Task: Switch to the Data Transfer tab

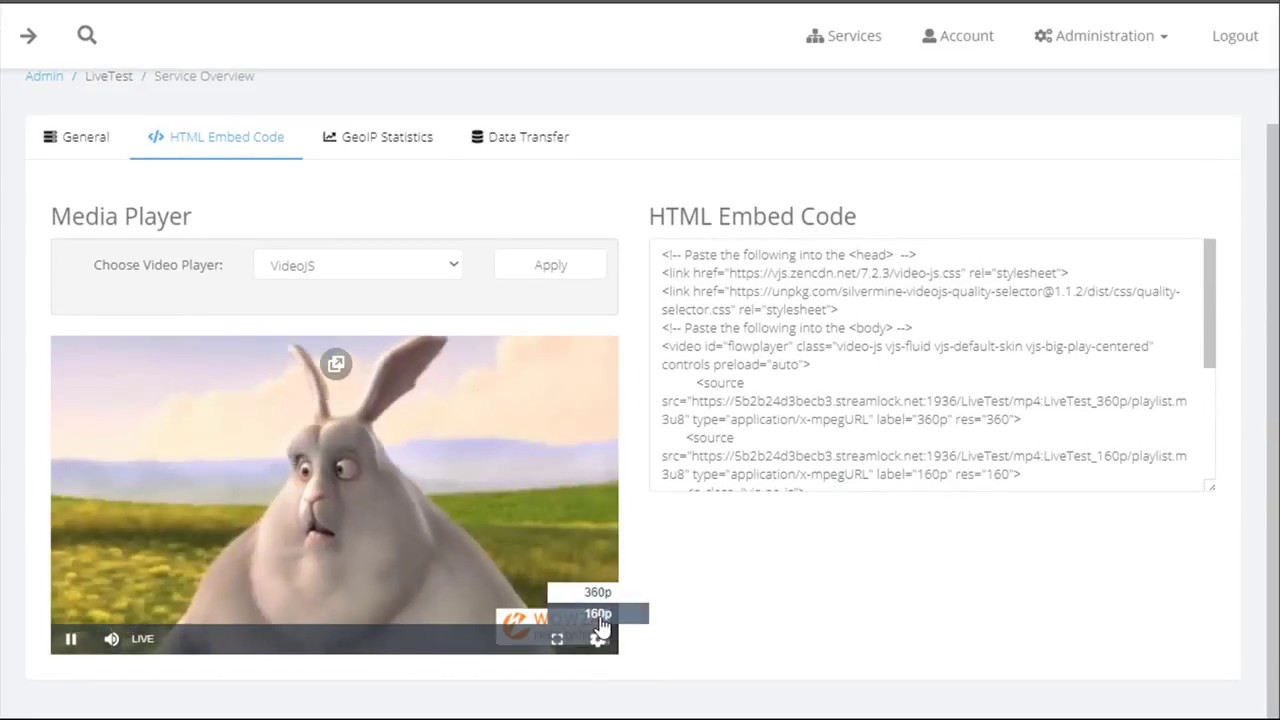Action: coord(520,137)
